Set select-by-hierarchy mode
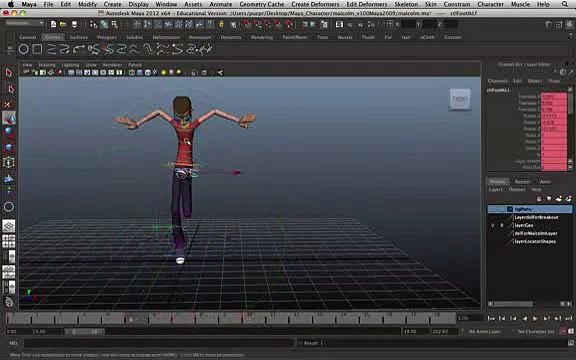 (94, 24)
